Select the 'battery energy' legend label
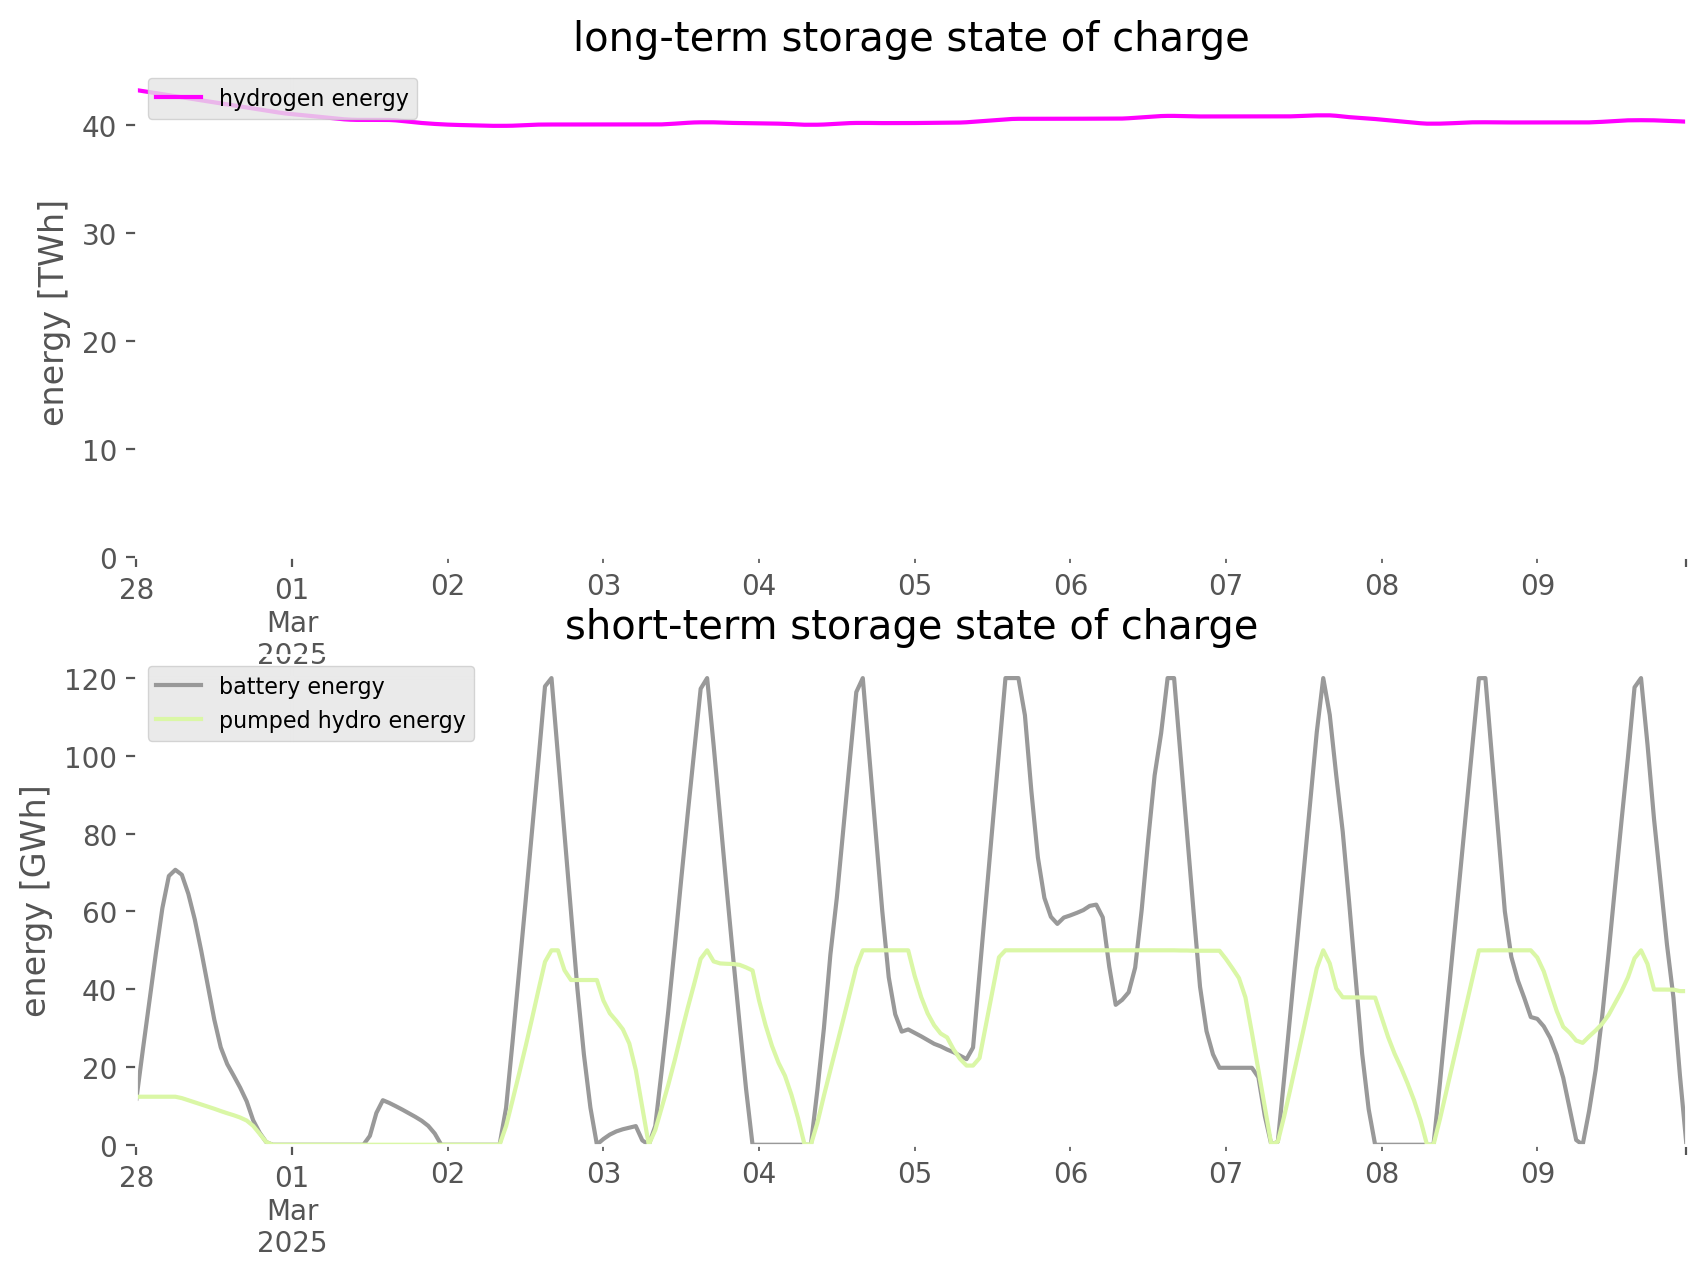1706x1277 pixels. click(x=302, y=686)
